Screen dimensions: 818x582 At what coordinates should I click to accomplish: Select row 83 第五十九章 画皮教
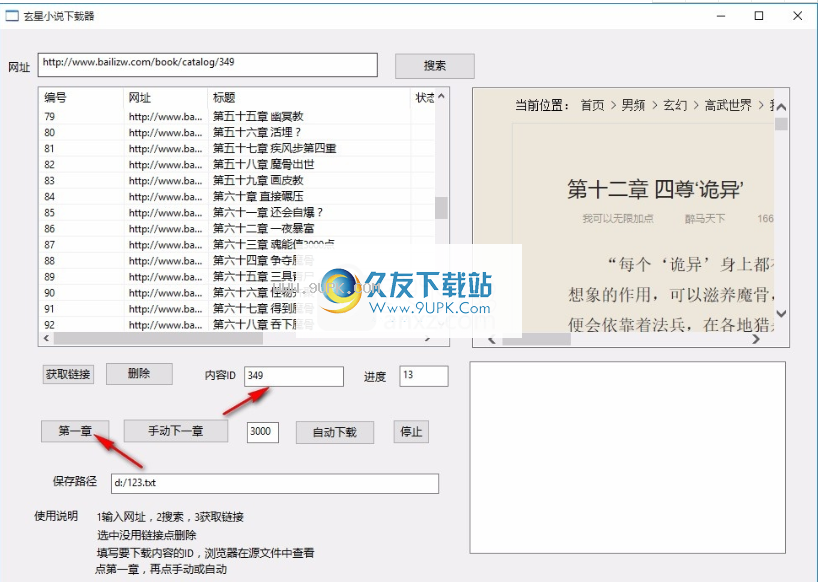pos(237,180)
